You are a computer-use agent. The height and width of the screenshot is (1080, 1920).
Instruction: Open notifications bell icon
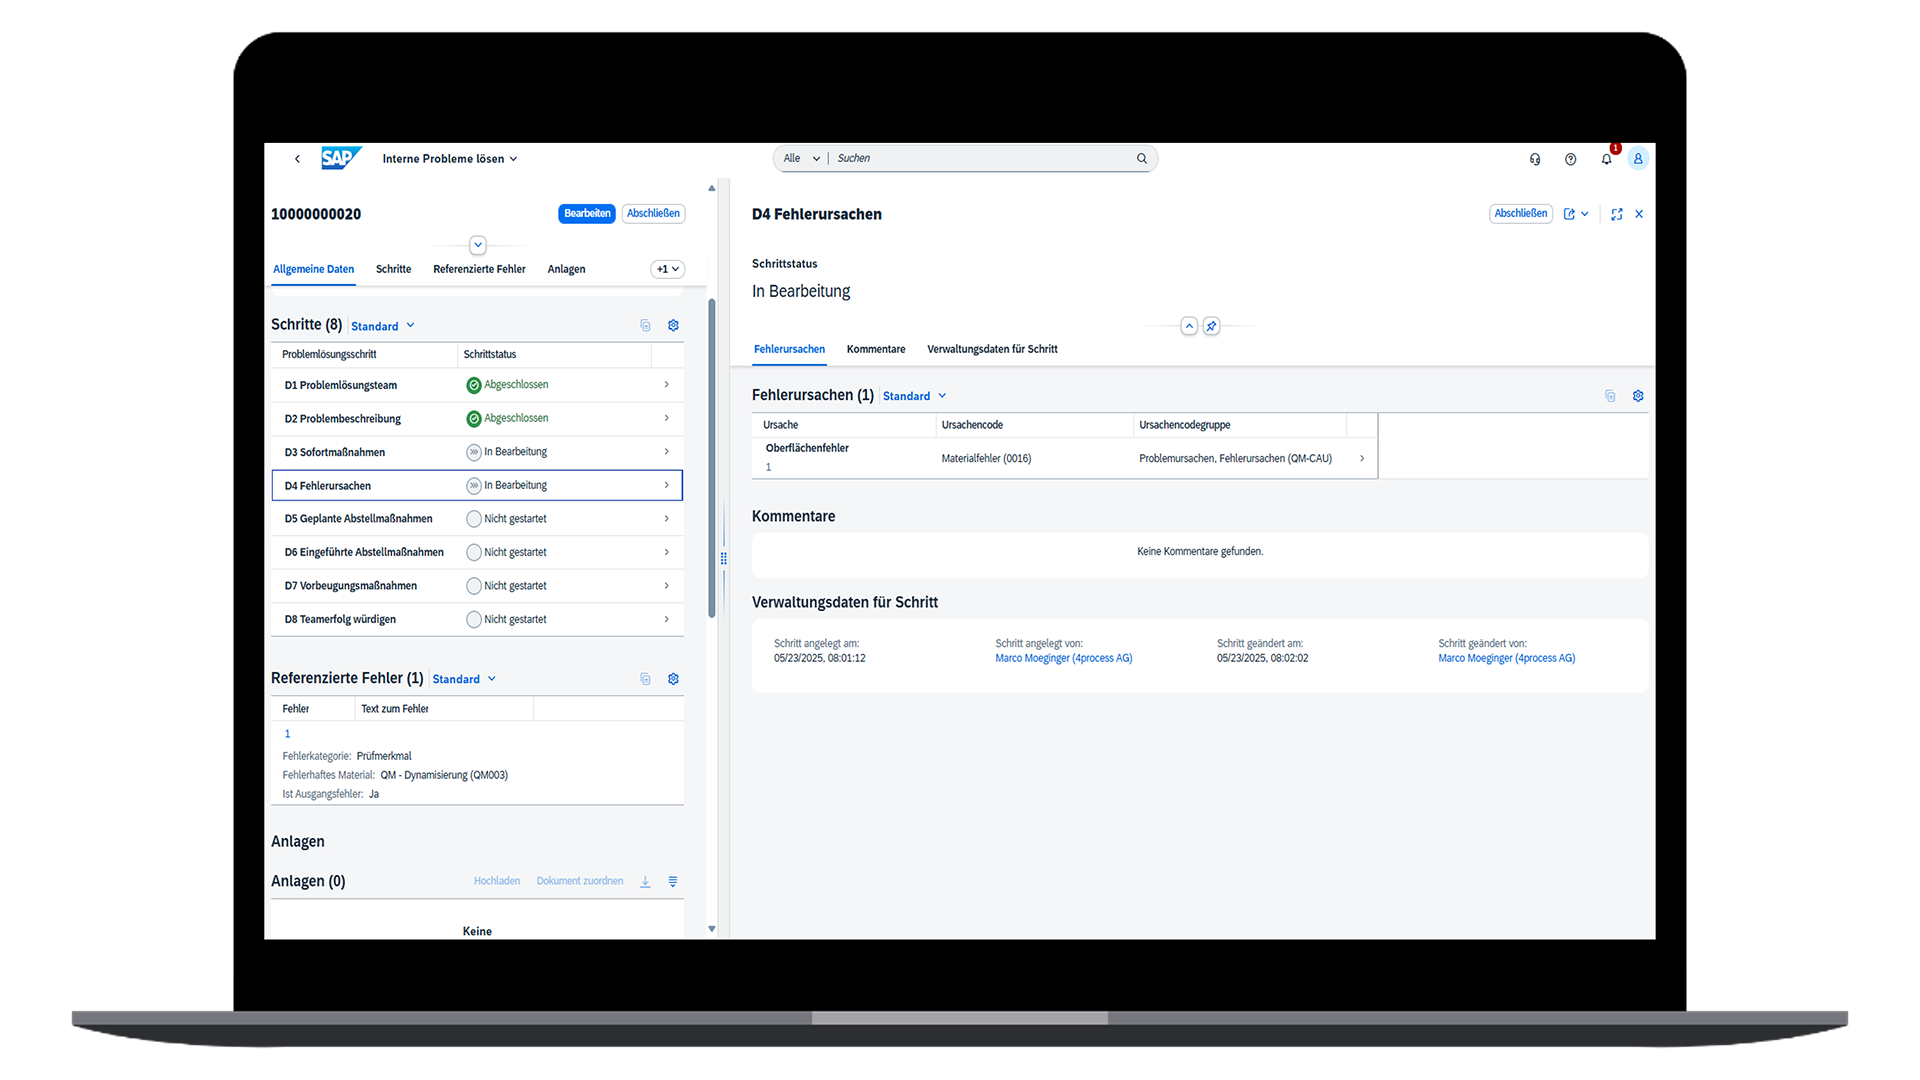[x=1606, y=159]
